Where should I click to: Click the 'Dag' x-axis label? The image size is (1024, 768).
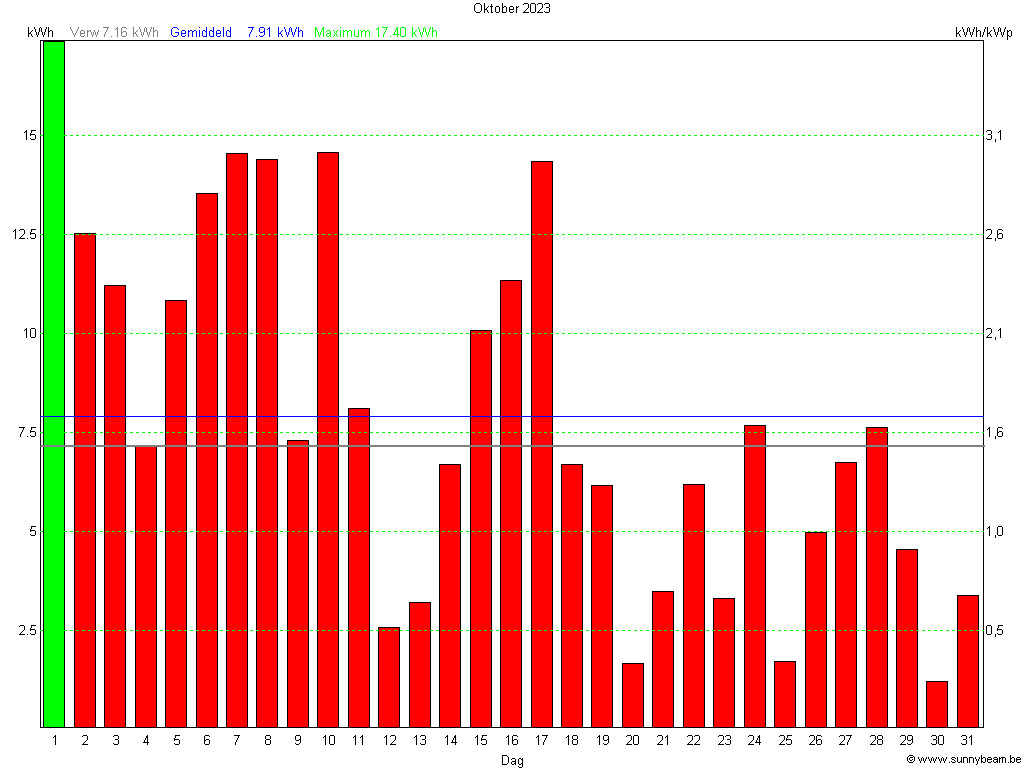tap(512, 760)
